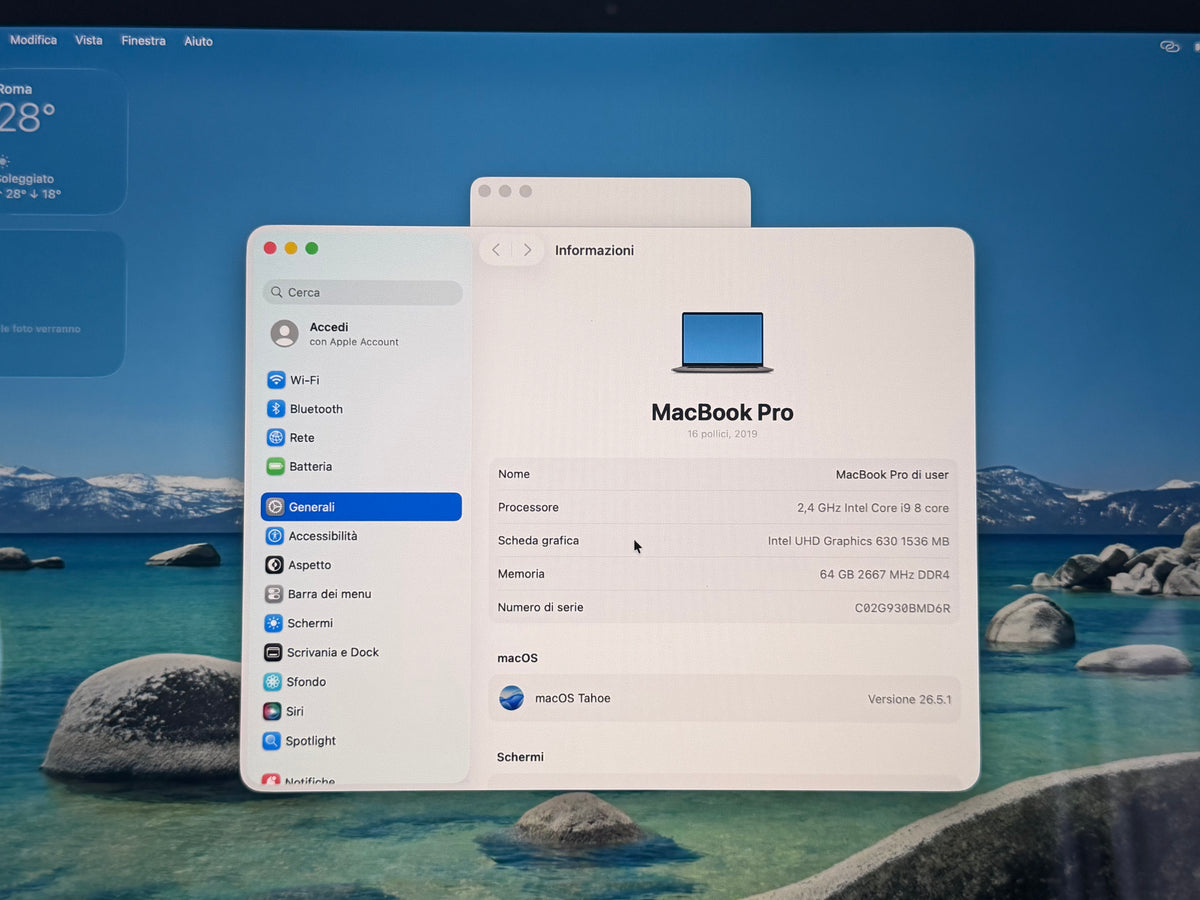Go back with the left chevron button
Viewport: 1200px width, 900px height.
pyautogui.click(x=496, y=250)
